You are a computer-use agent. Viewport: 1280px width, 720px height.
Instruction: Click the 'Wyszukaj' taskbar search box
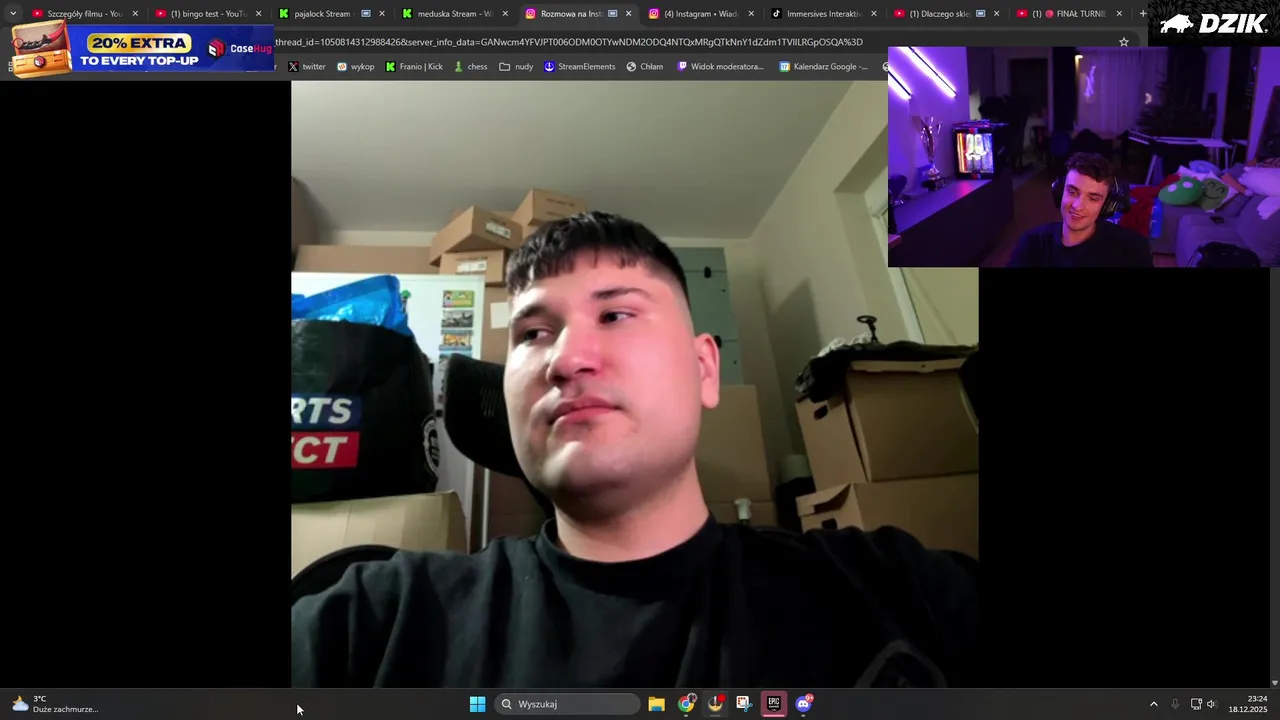point(569,704)
